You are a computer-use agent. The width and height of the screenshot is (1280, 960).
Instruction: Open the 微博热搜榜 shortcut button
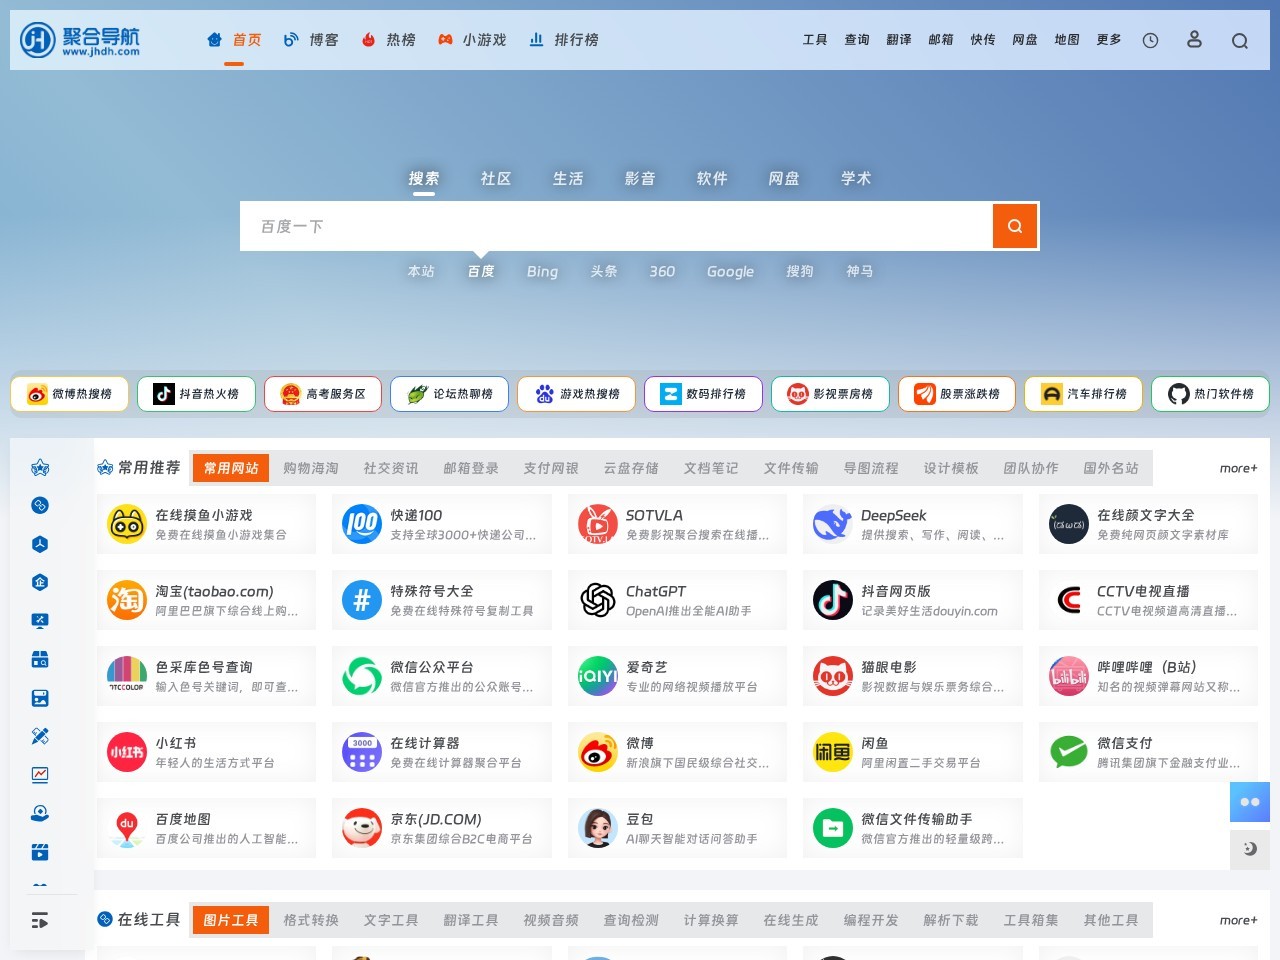pyautogui.click(x=69, y=394)
